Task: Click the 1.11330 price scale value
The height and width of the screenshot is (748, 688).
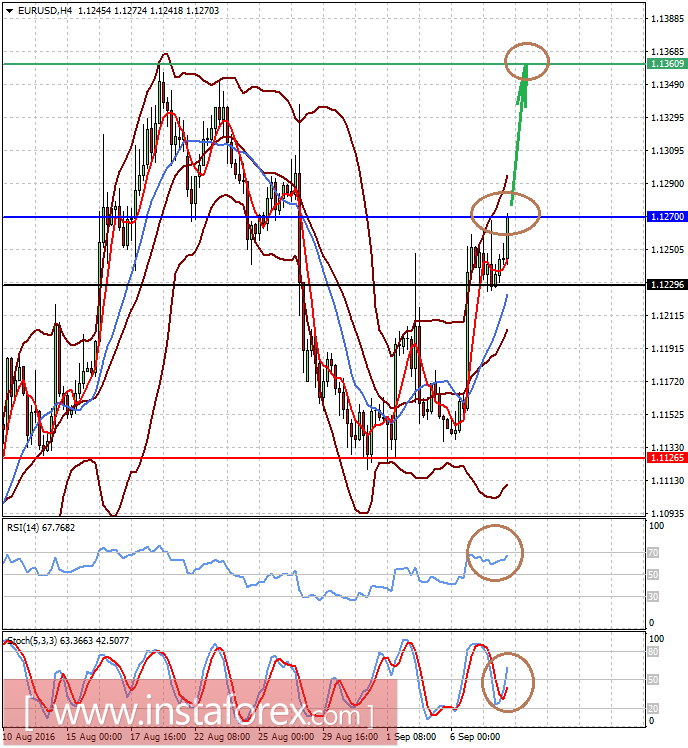Action: [667, 447]
